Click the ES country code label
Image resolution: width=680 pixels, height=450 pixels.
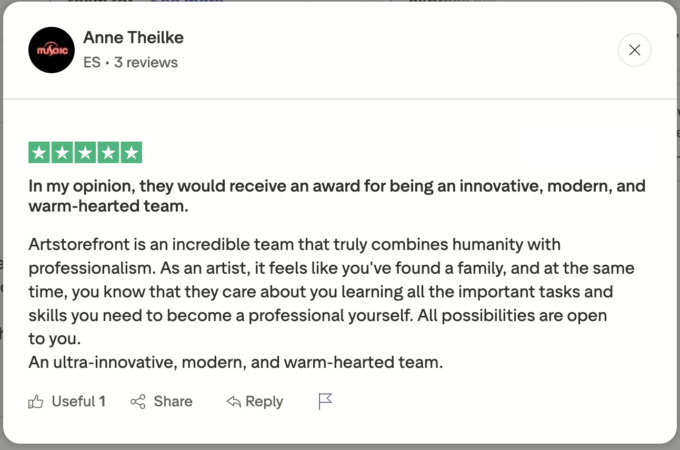click(92, 62)
